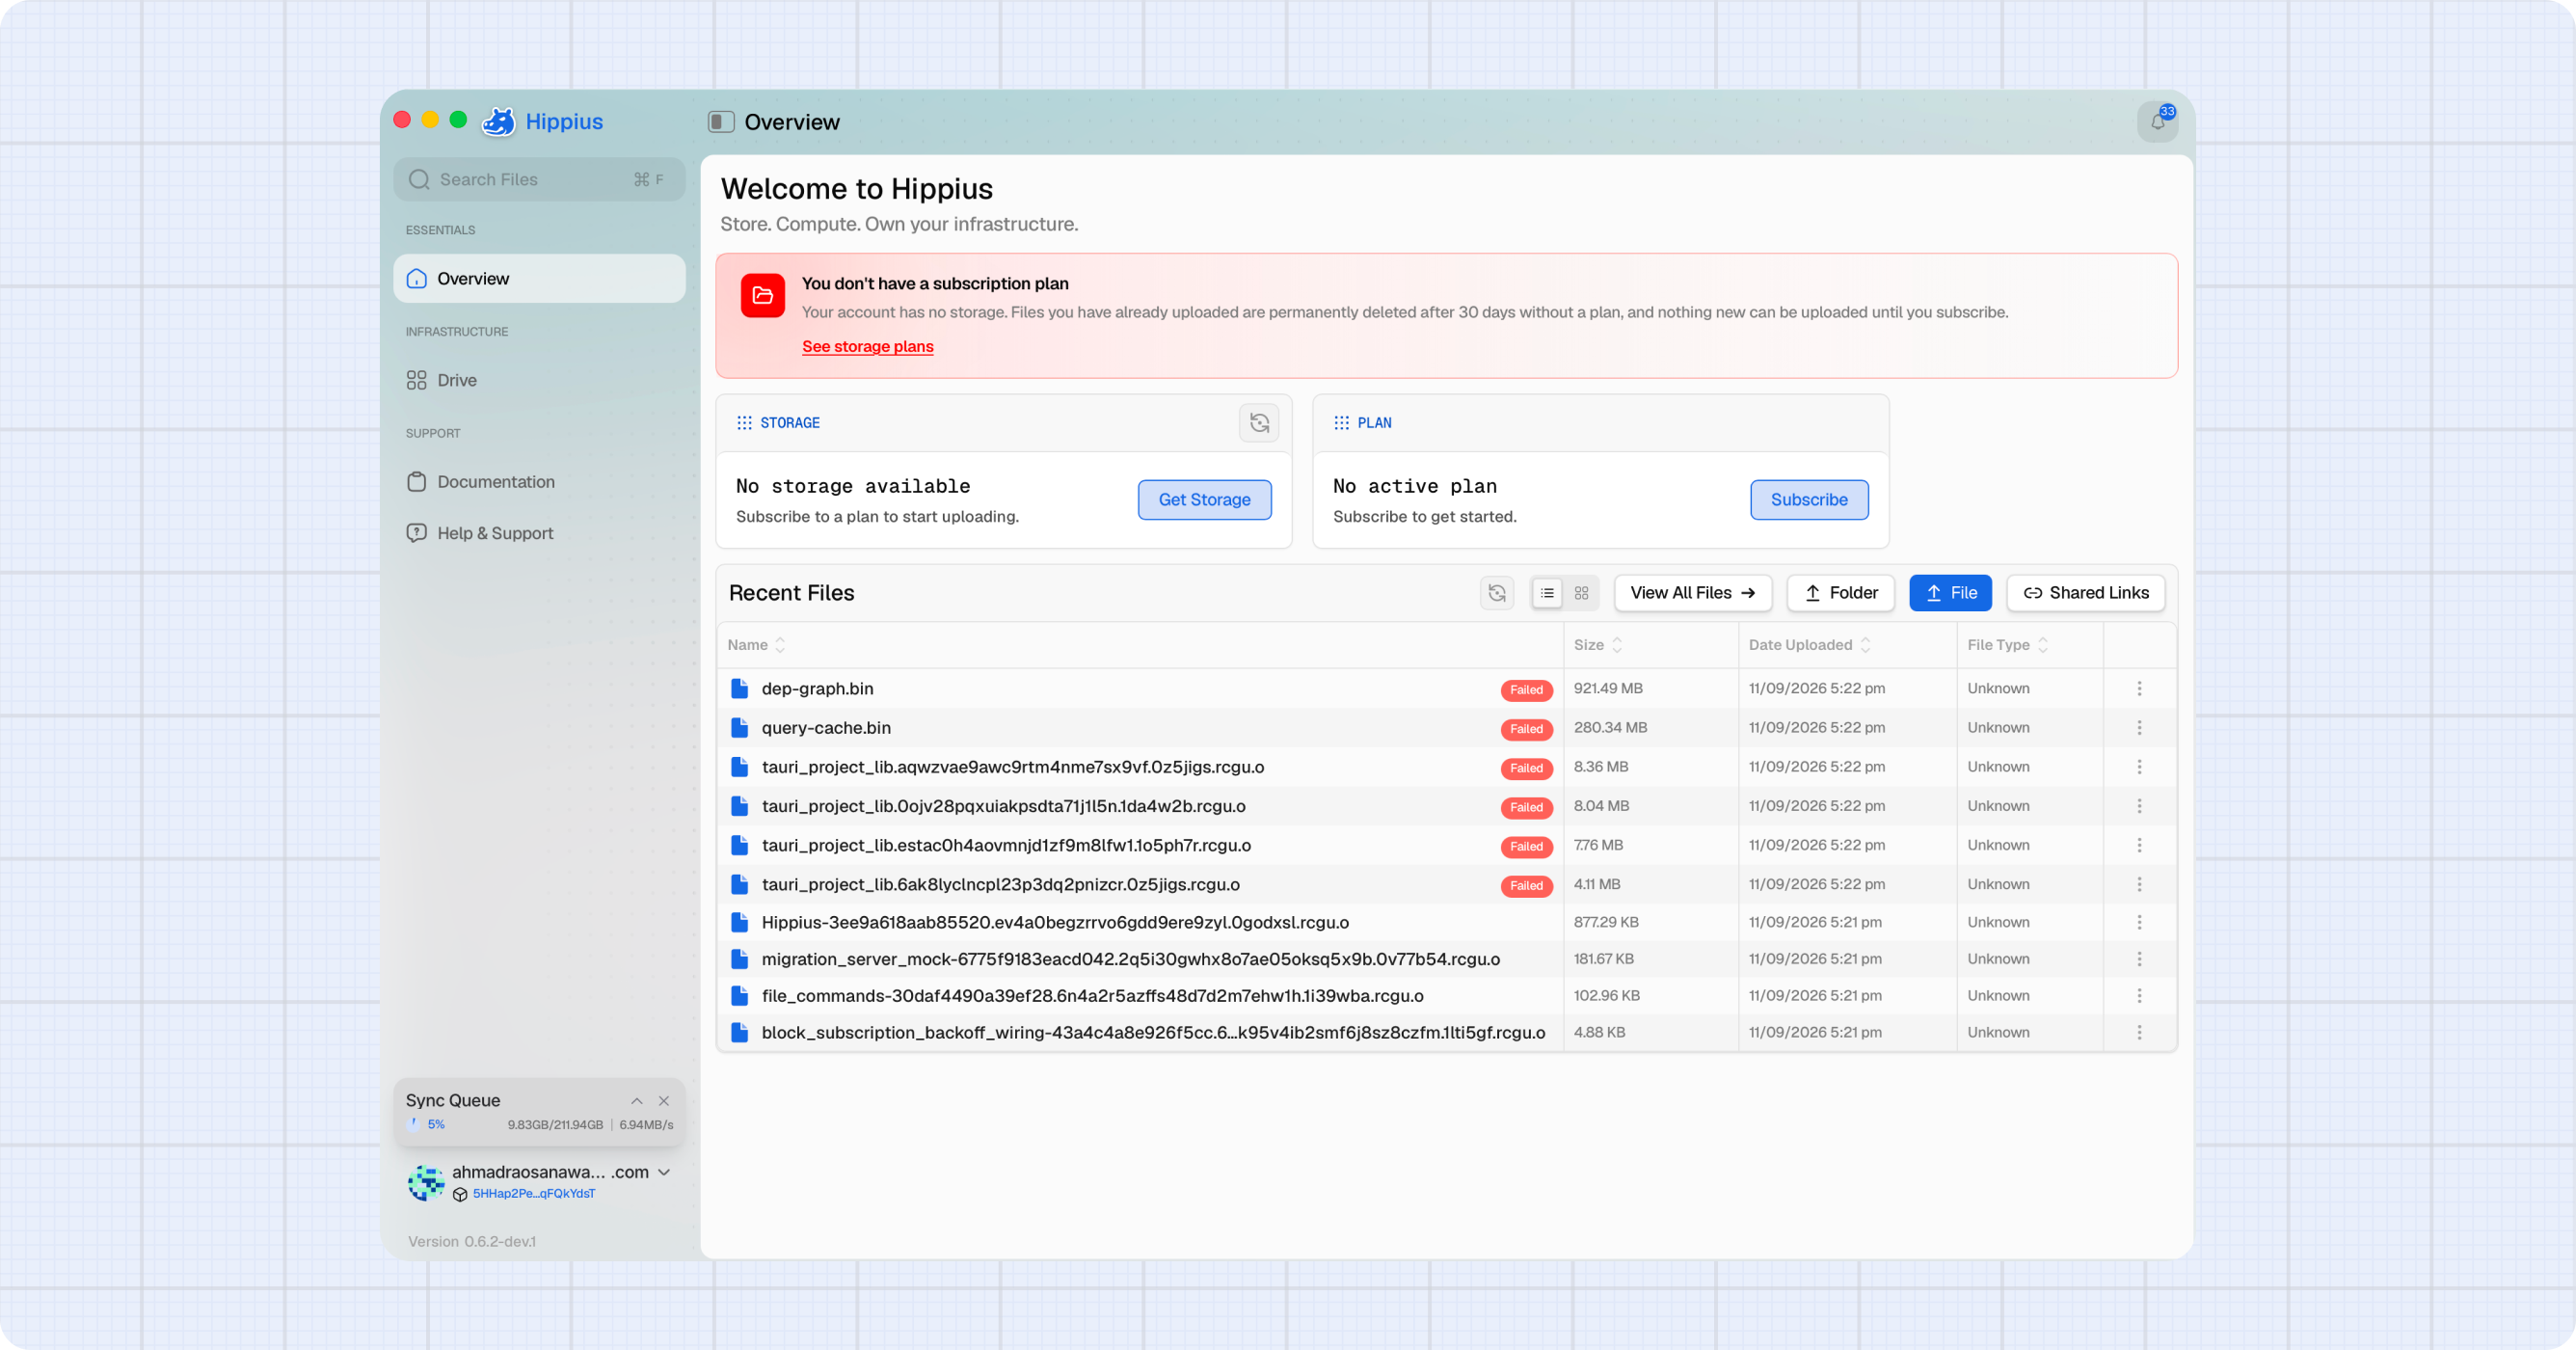Click the Subscribe button
The width and height of the screenshot is (2576, 1350).
1809,500
